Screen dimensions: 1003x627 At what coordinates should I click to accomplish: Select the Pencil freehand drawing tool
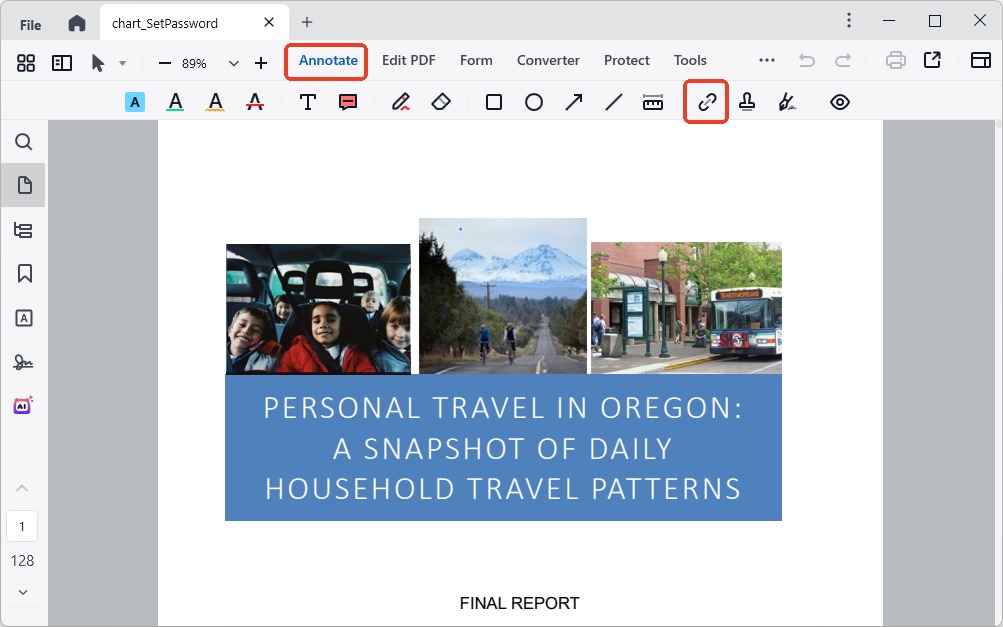pyautogui.click(x=401, y=101)
